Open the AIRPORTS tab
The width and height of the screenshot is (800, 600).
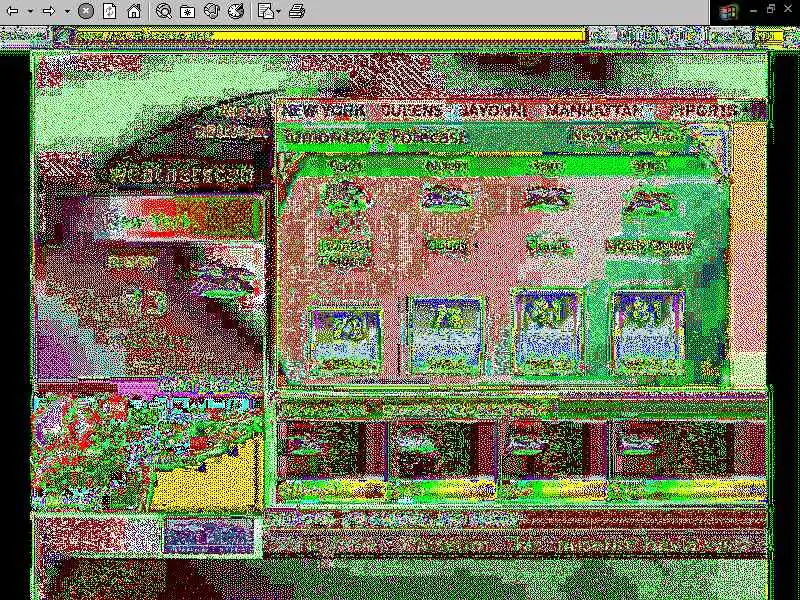coord(703,110)
